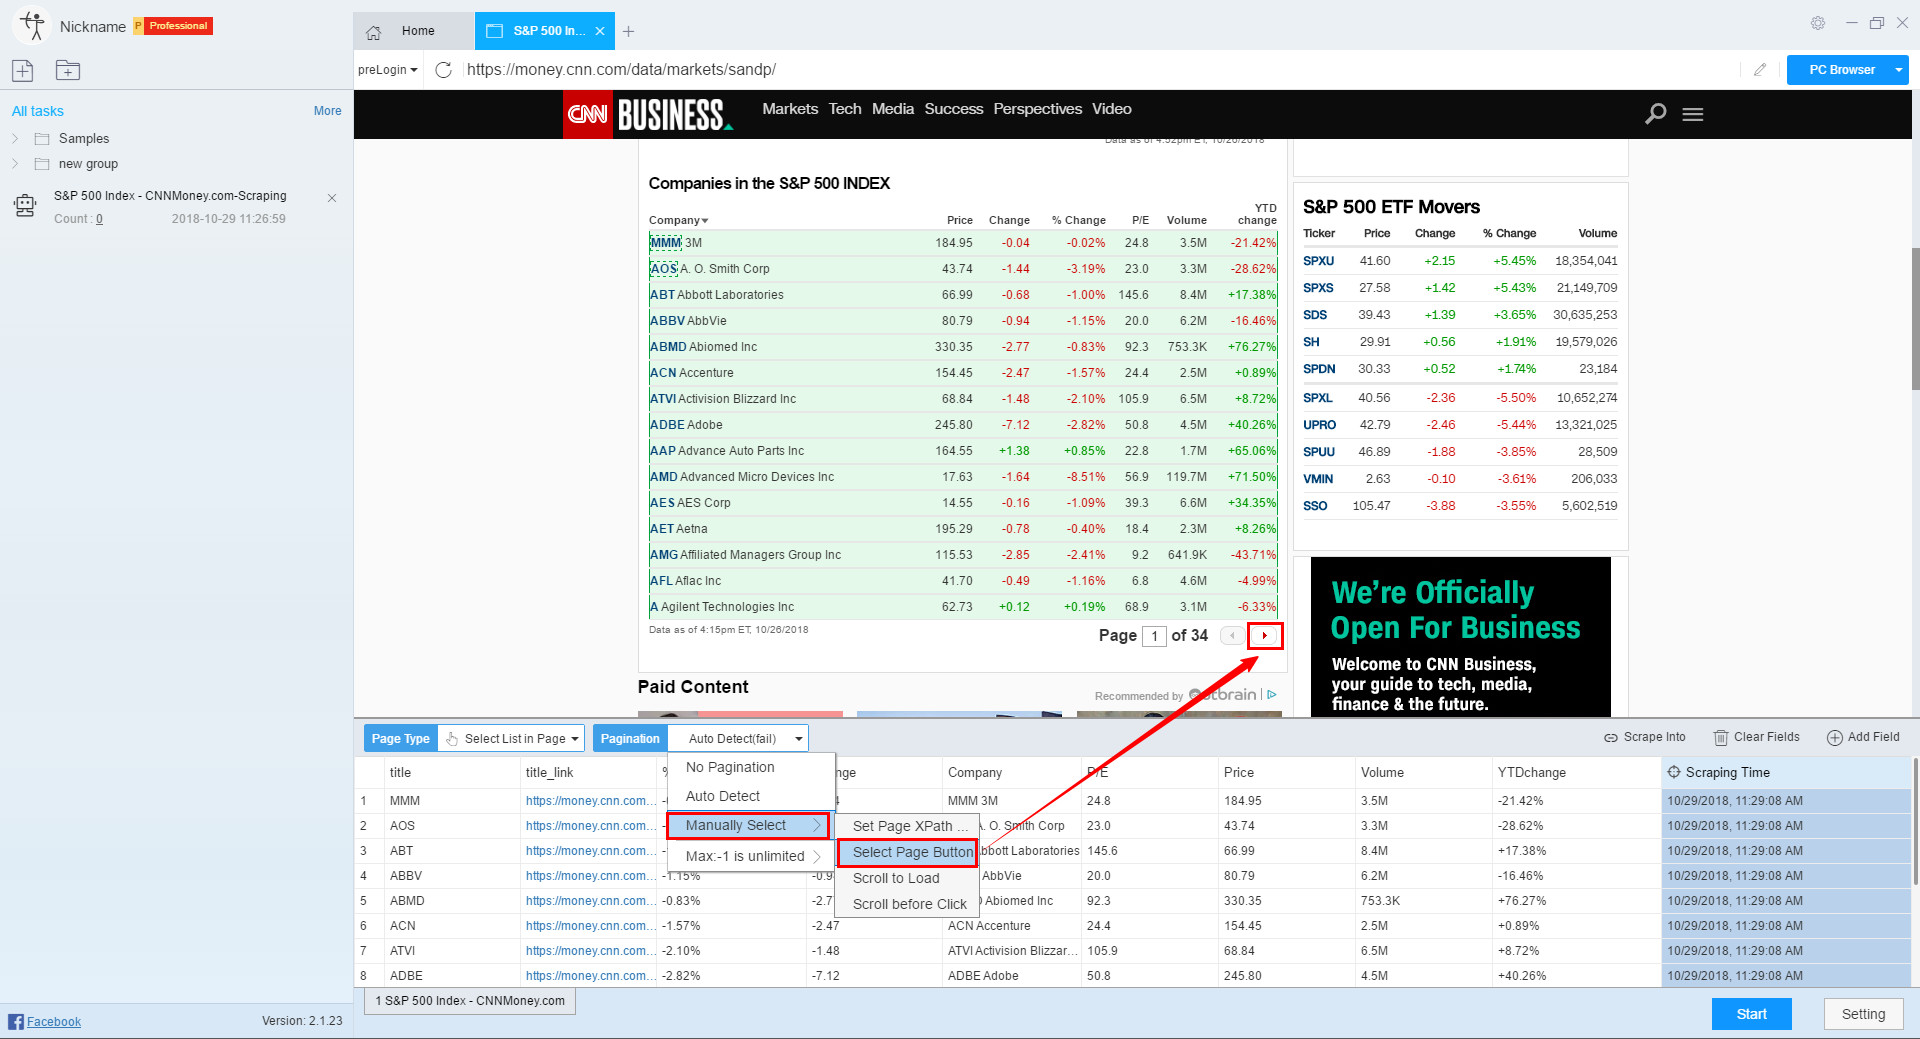The width and height of the screenshot is (1920, 1039).
Task: Open Video in CNN navigation
Action: tap(1112, 109)
